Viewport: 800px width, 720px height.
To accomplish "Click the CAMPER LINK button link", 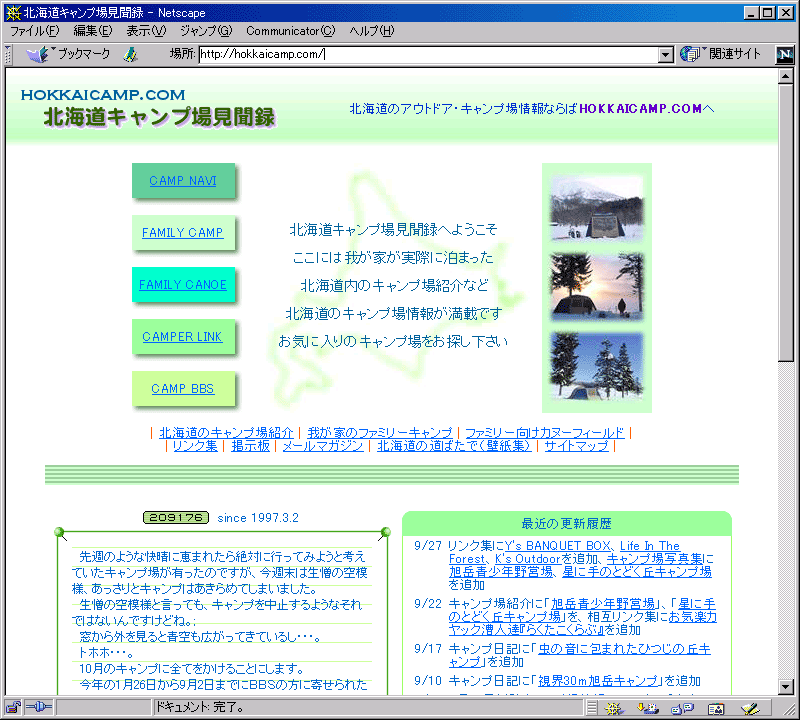I will point(183,337).
